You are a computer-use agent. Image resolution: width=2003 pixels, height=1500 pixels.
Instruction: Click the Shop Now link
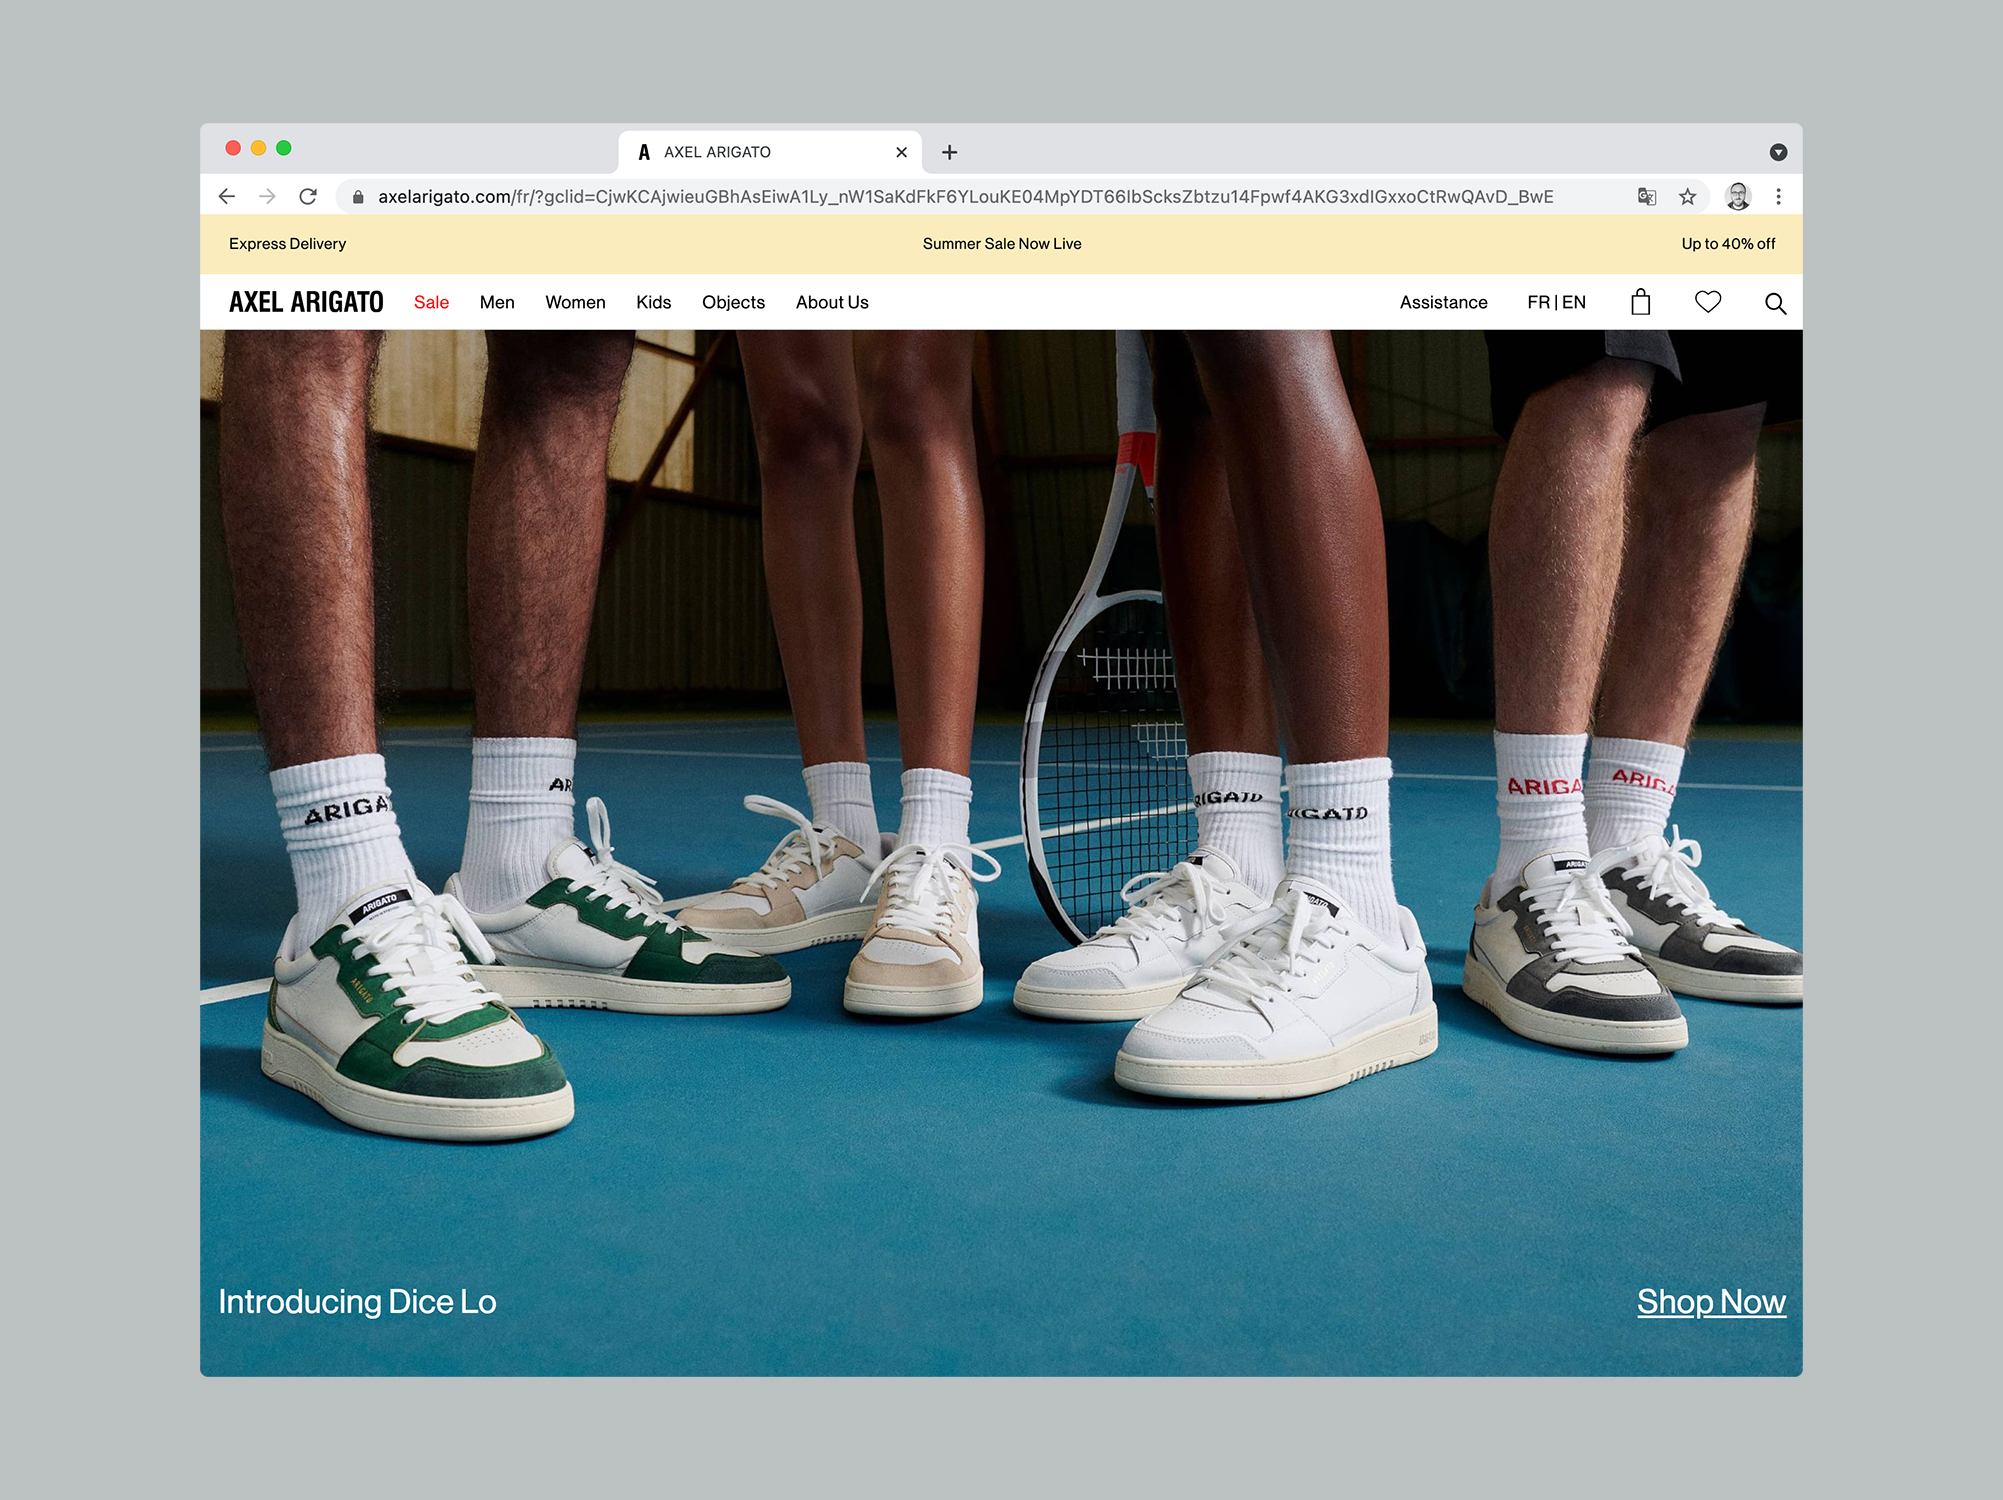(1711, 1302)
